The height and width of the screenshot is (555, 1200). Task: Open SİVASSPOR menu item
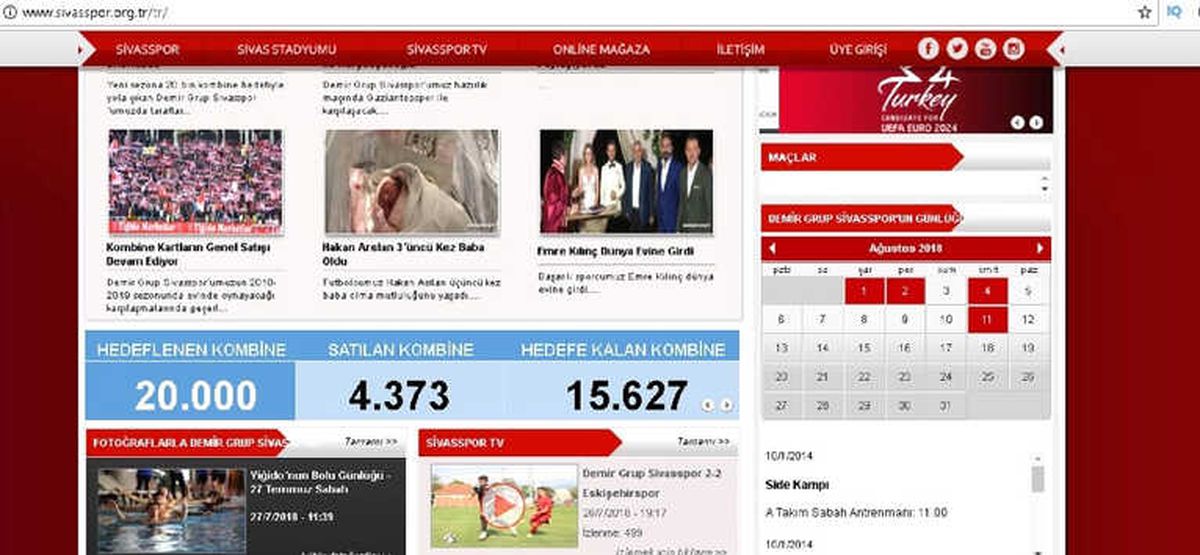point(145,49)
